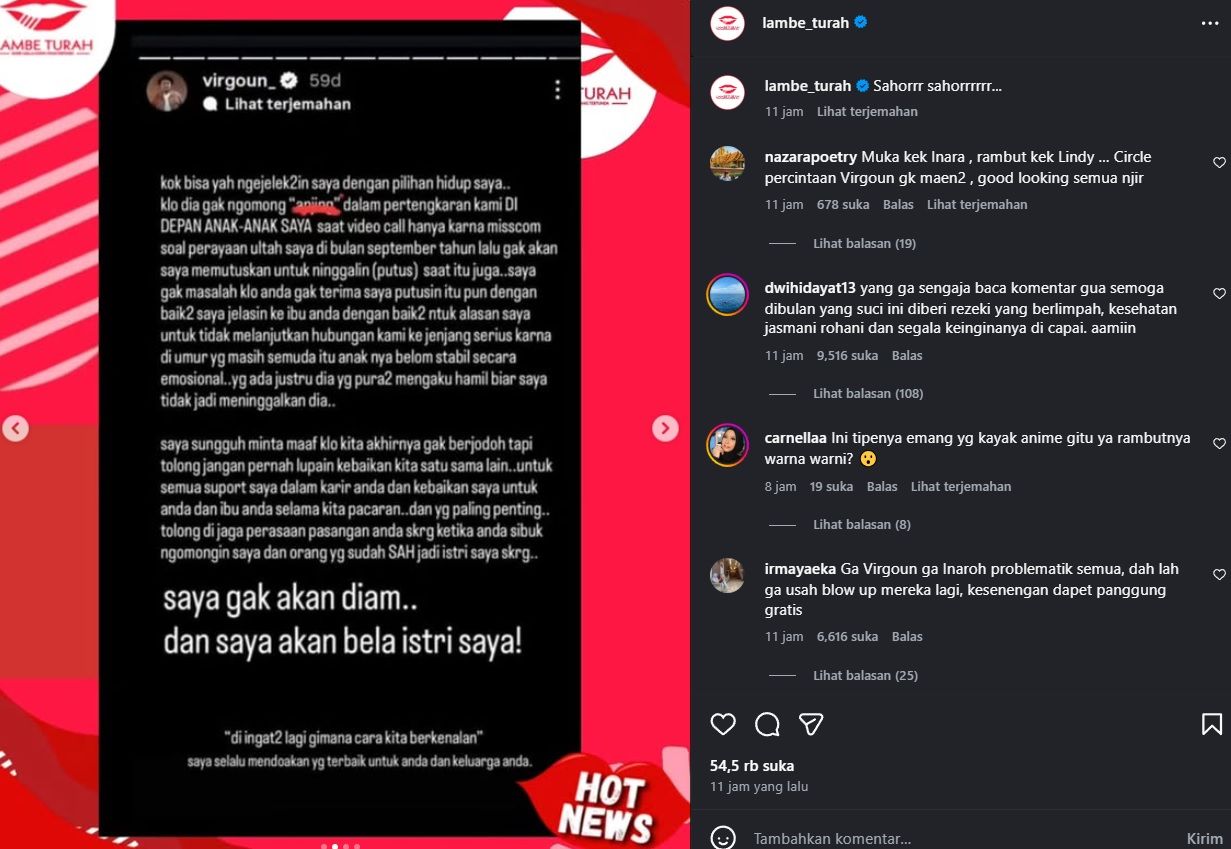Click Balas on carnellaa's comment
The width and height of the screenshot is (1231, 849).
click(882, 487)
